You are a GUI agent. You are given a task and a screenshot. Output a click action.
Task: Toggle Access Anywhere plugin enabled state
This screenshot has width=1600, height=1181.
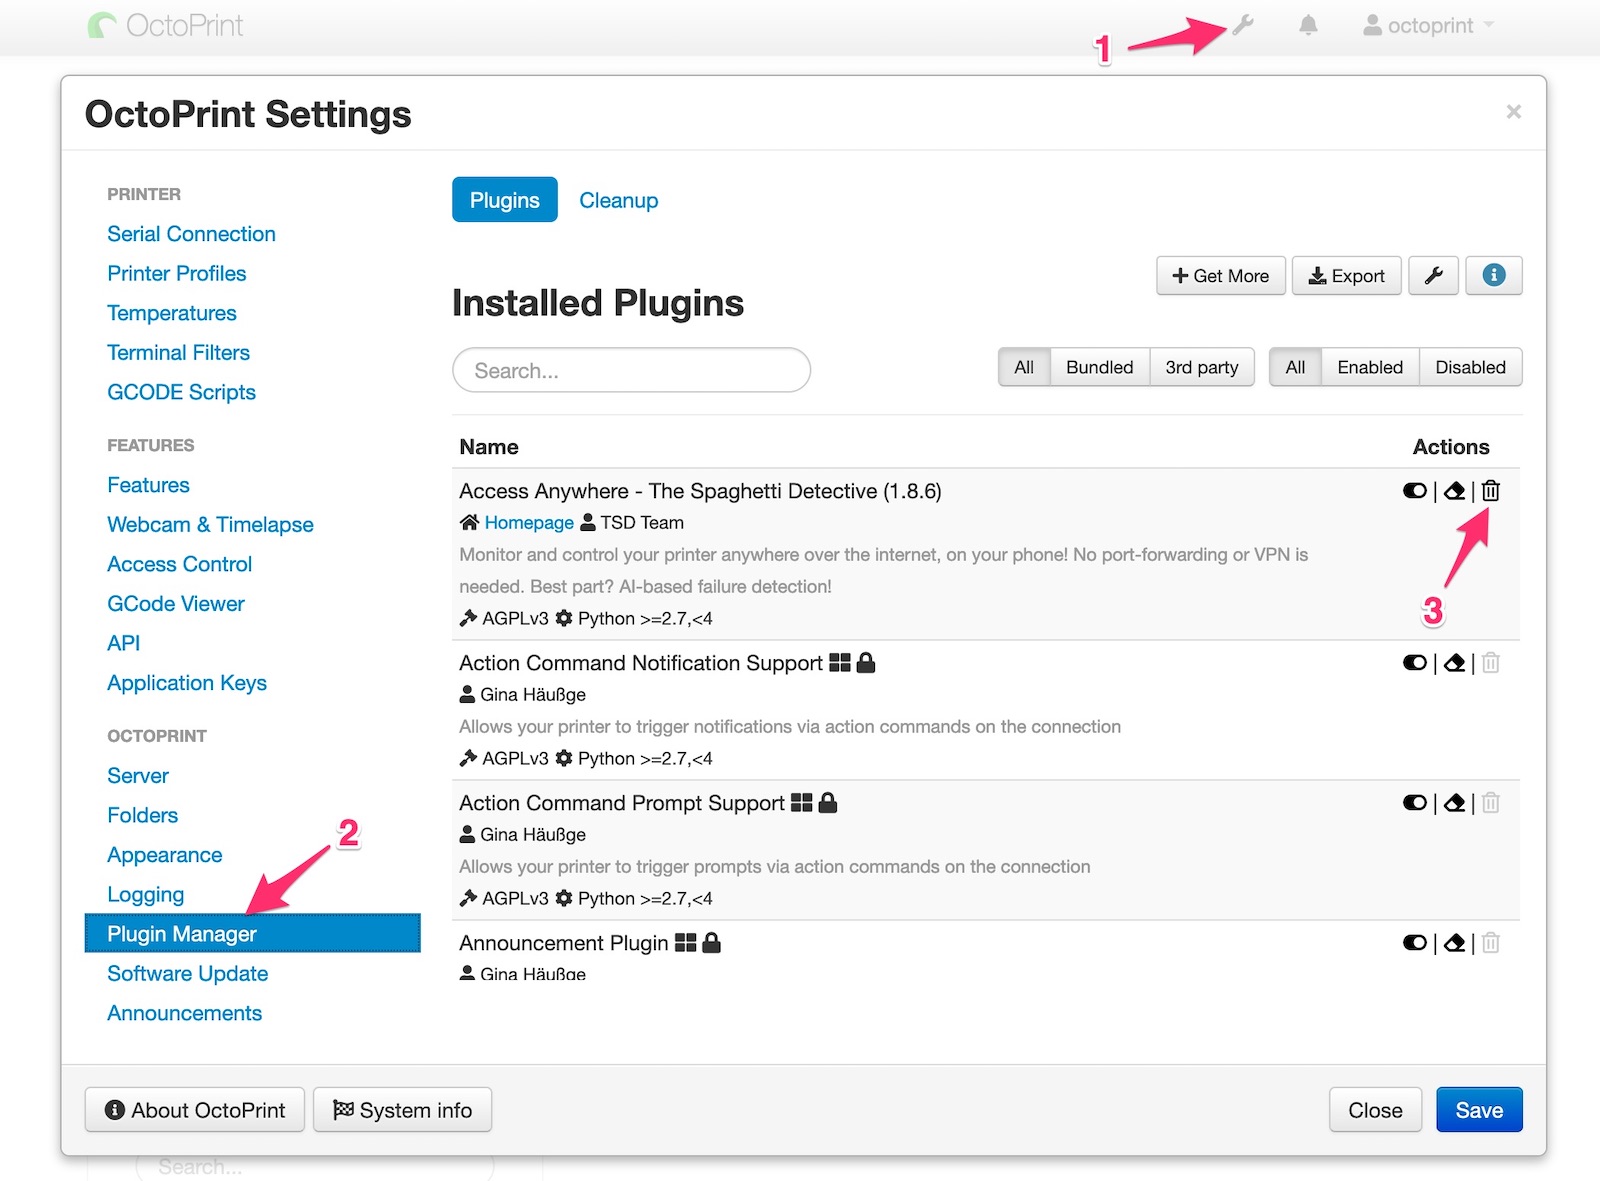(1414, 491)
